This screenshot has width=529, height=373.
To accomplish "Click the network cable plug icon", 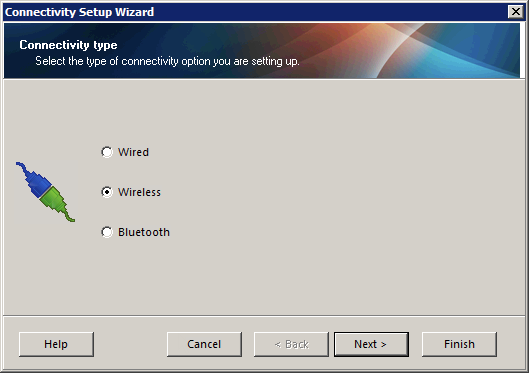I will [45, 192].
